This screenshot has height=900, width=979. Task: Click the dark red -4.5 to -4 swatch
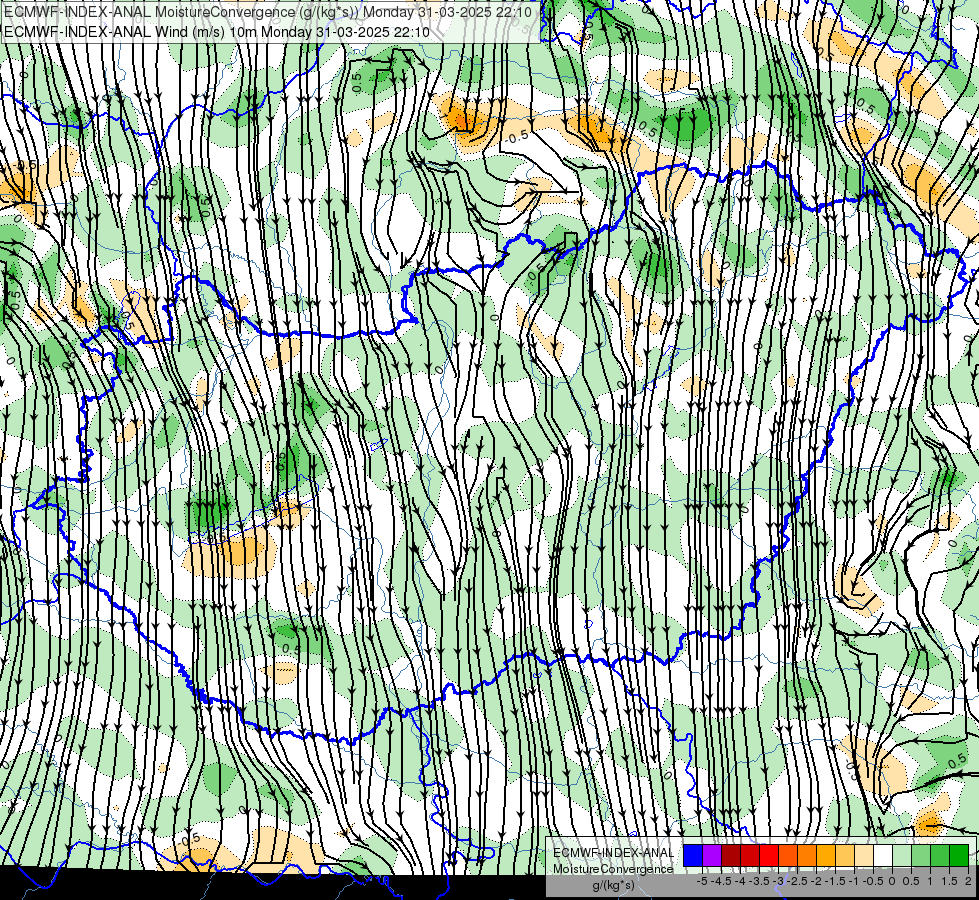[x=731, y=855]
